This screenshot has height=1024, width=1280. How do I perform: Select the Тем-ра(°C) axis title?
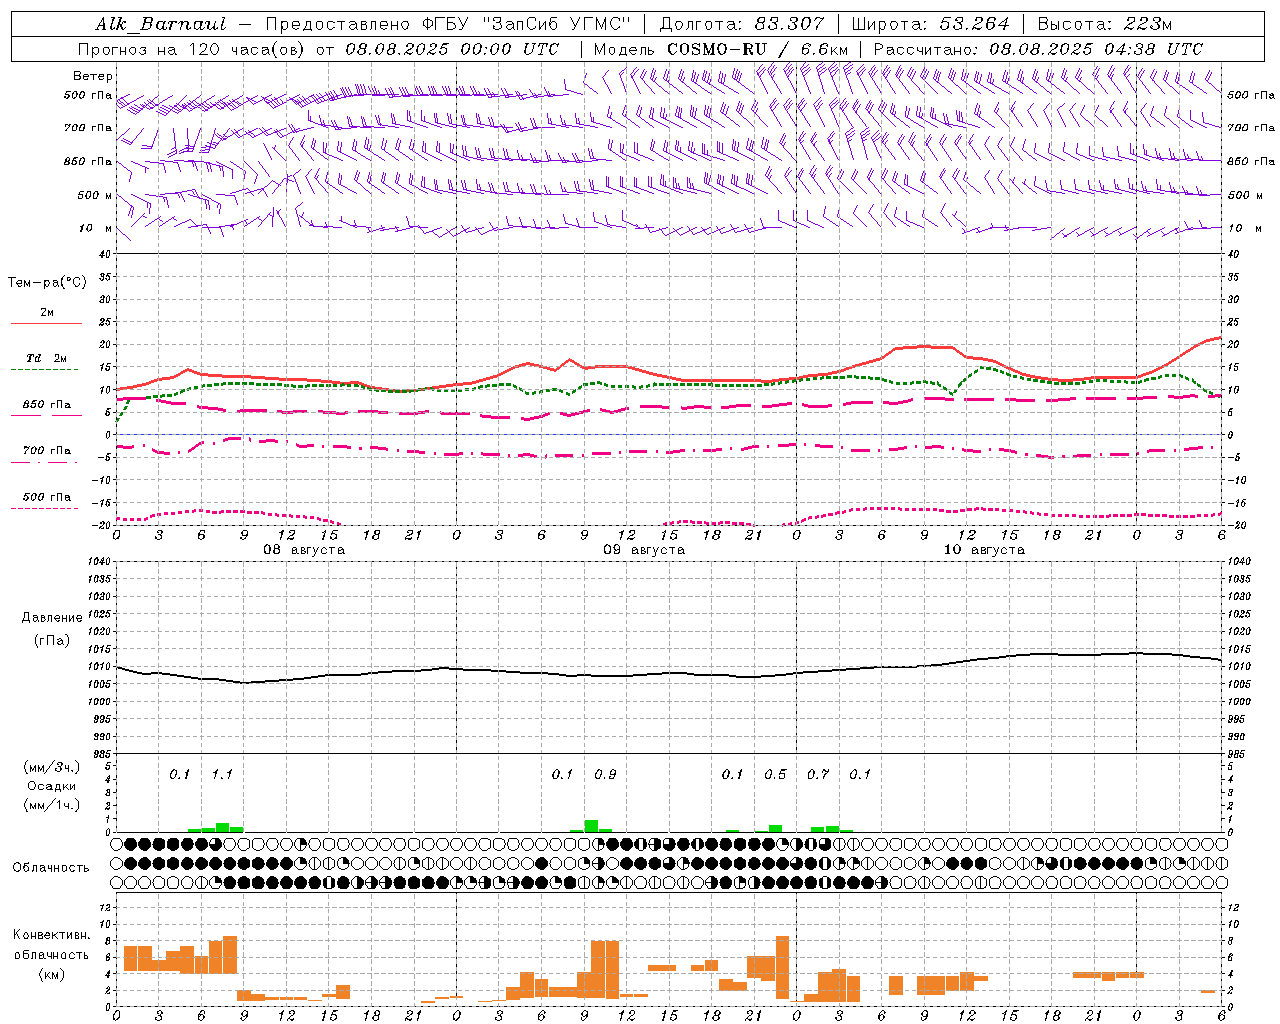pyautogui.click(x=47, y=283)
